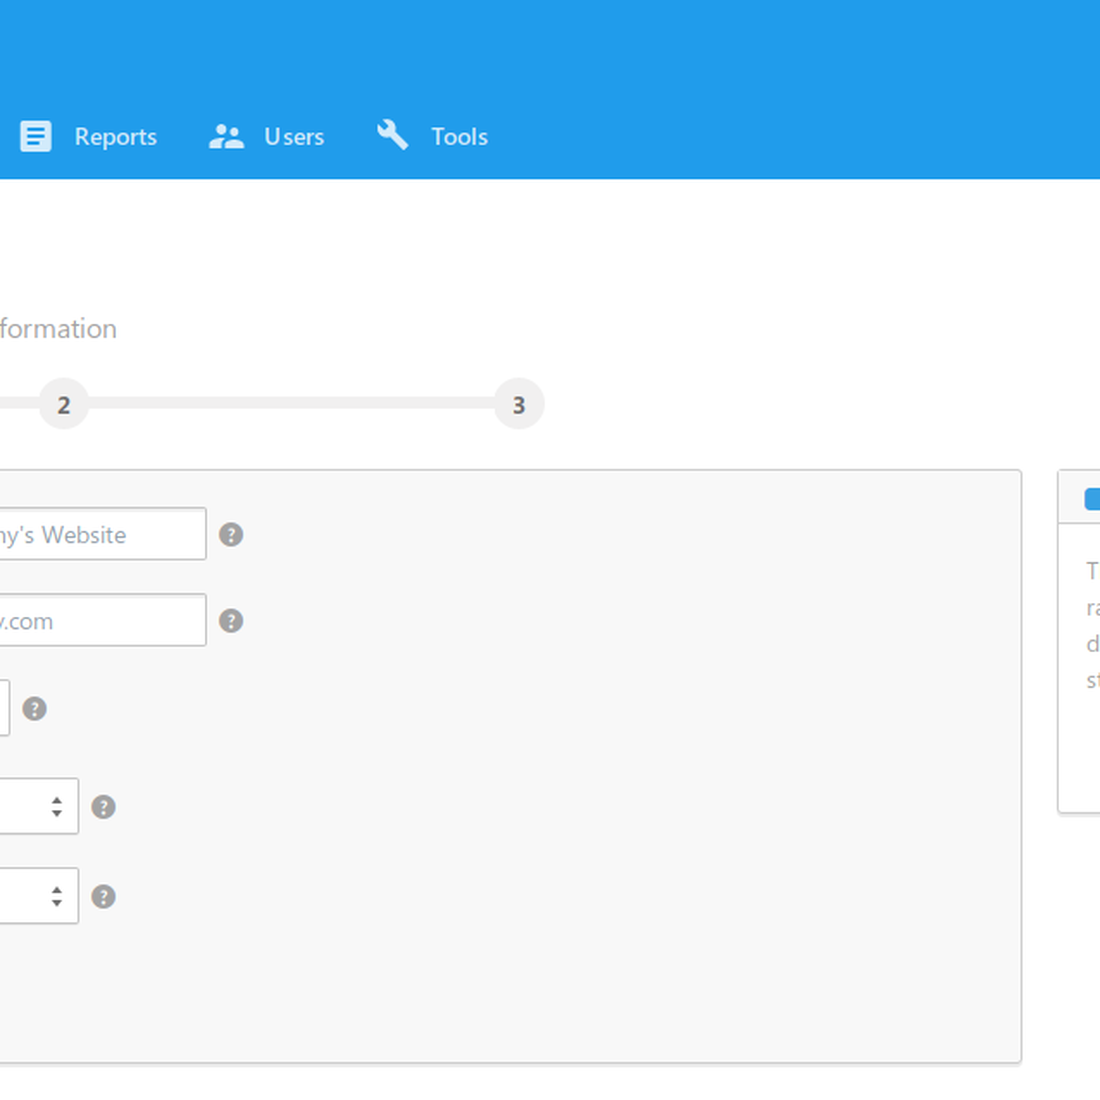Click the Users people icon

pos(226,136)
